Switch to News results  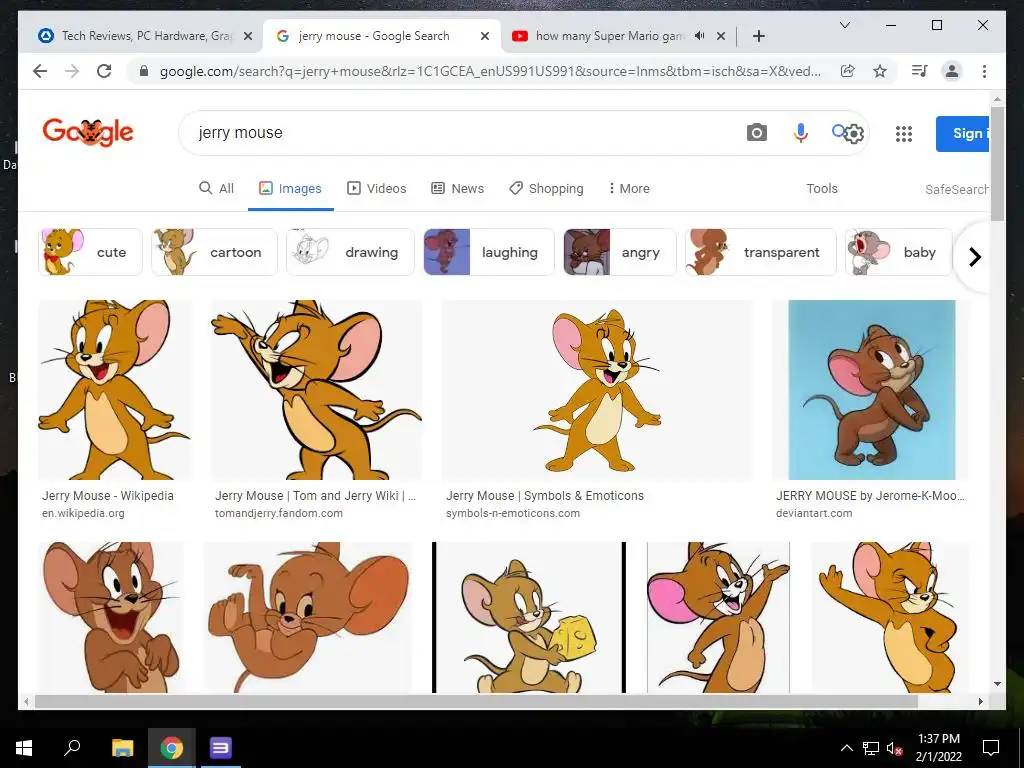(x=458, y=188)
